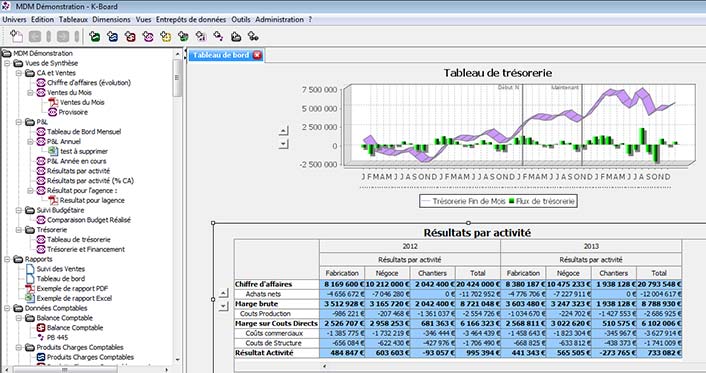
Task: Collapse the Vues de Synthèse folder
Action: pyautogui.click(x=7, y=63)
